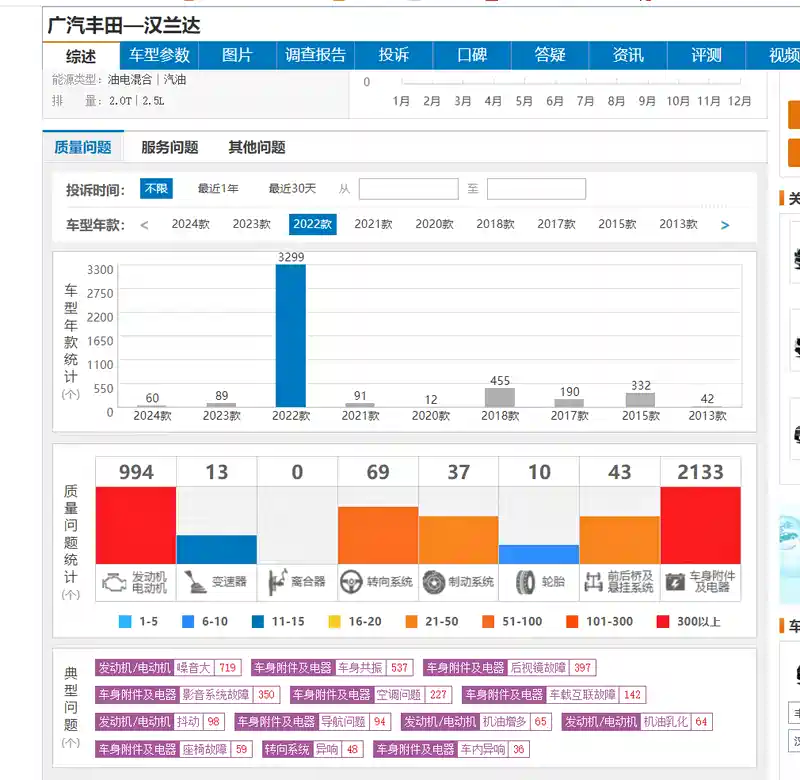Open 机油增多 65 problem tag
The image size is (800, 780).
476,722
